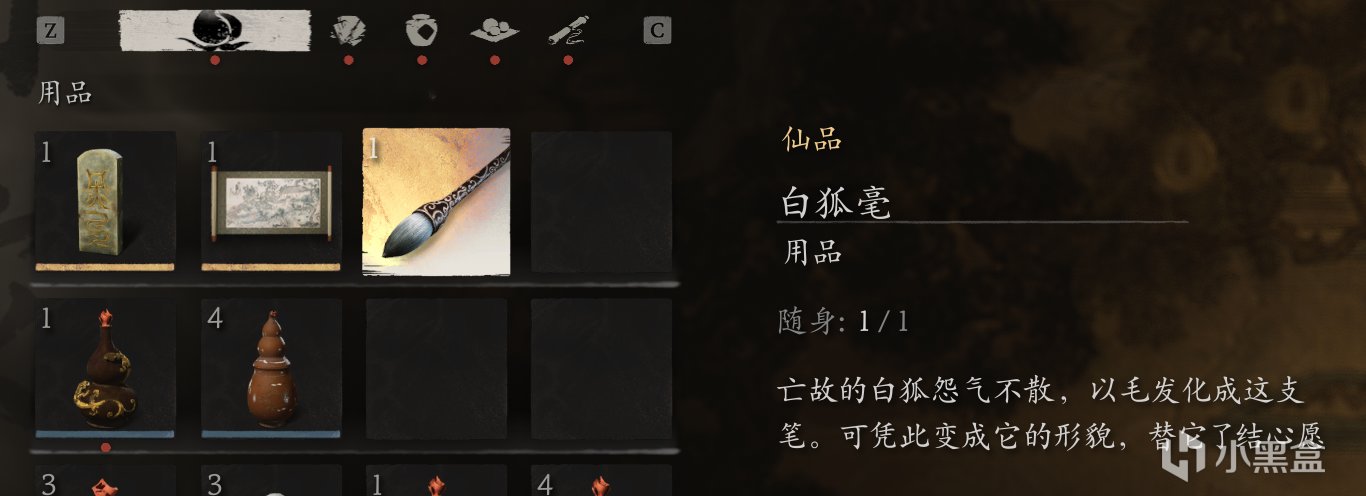
Task: Open the scroll category tab
Action: 567,31
